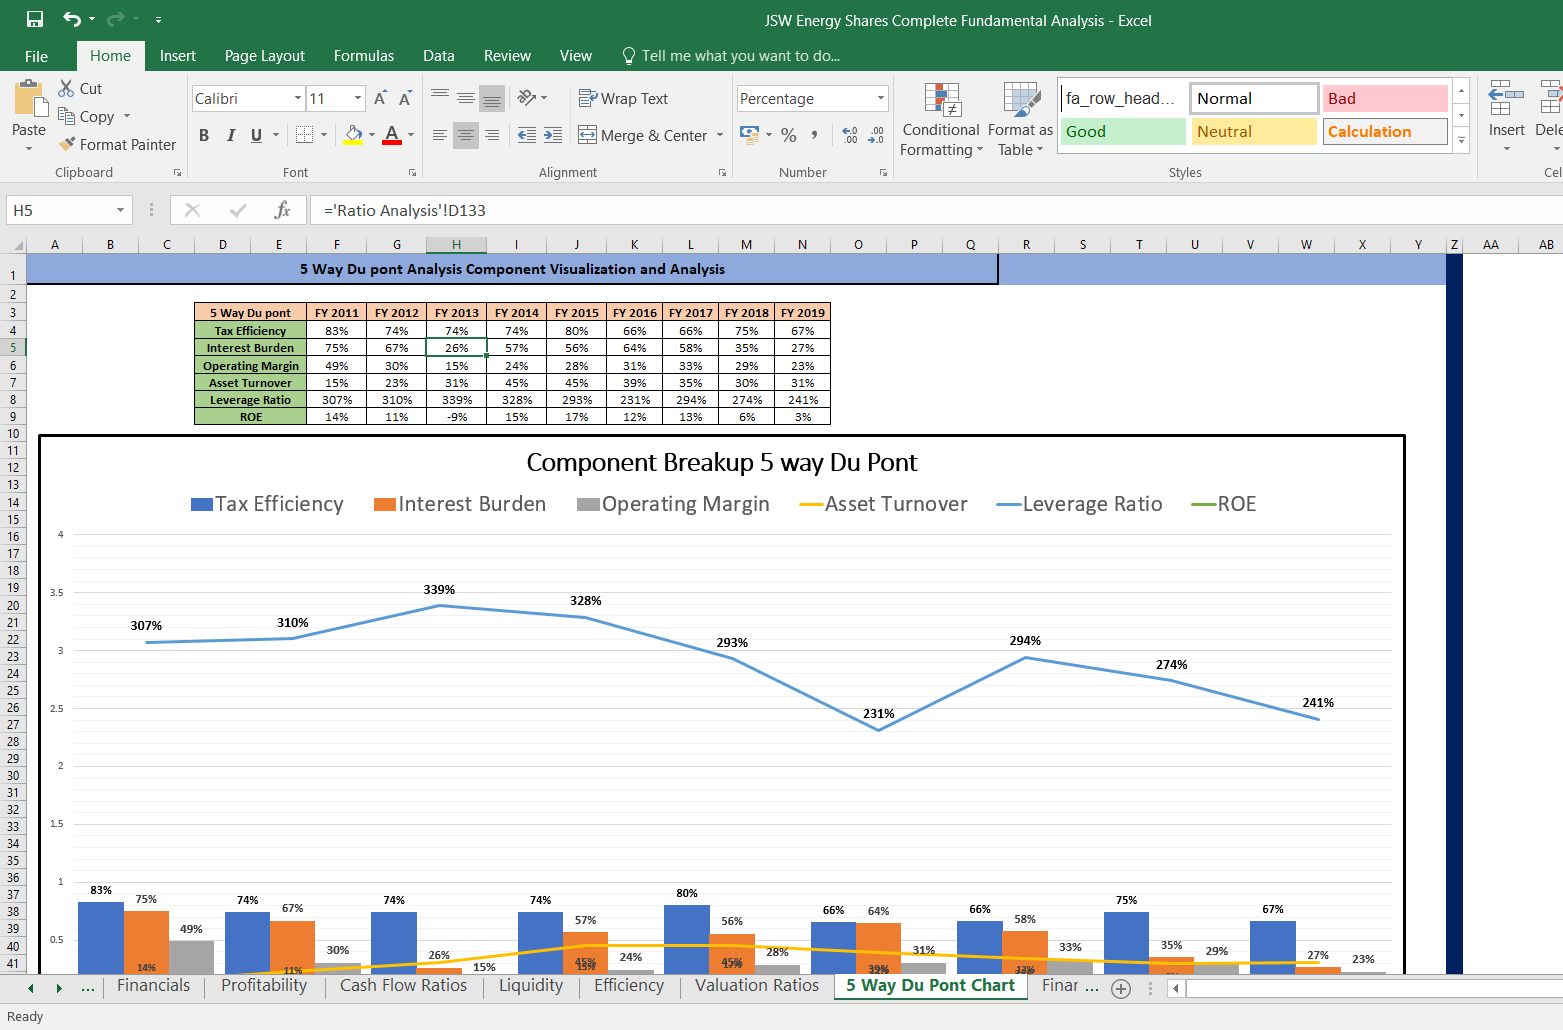
Task: Expand the Percentage number format dropdown
Action: point(881,98)
